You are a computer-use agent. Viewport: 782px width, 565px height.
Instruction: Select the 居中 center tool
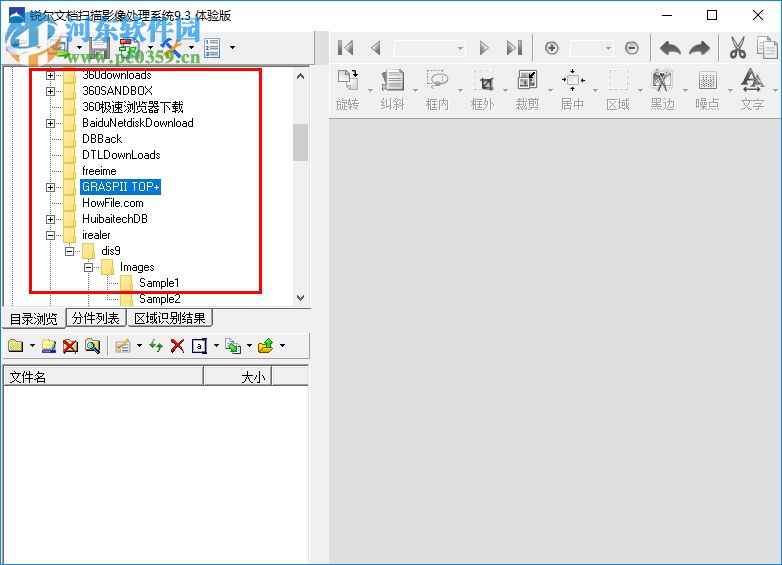click(x=572, y=90)
